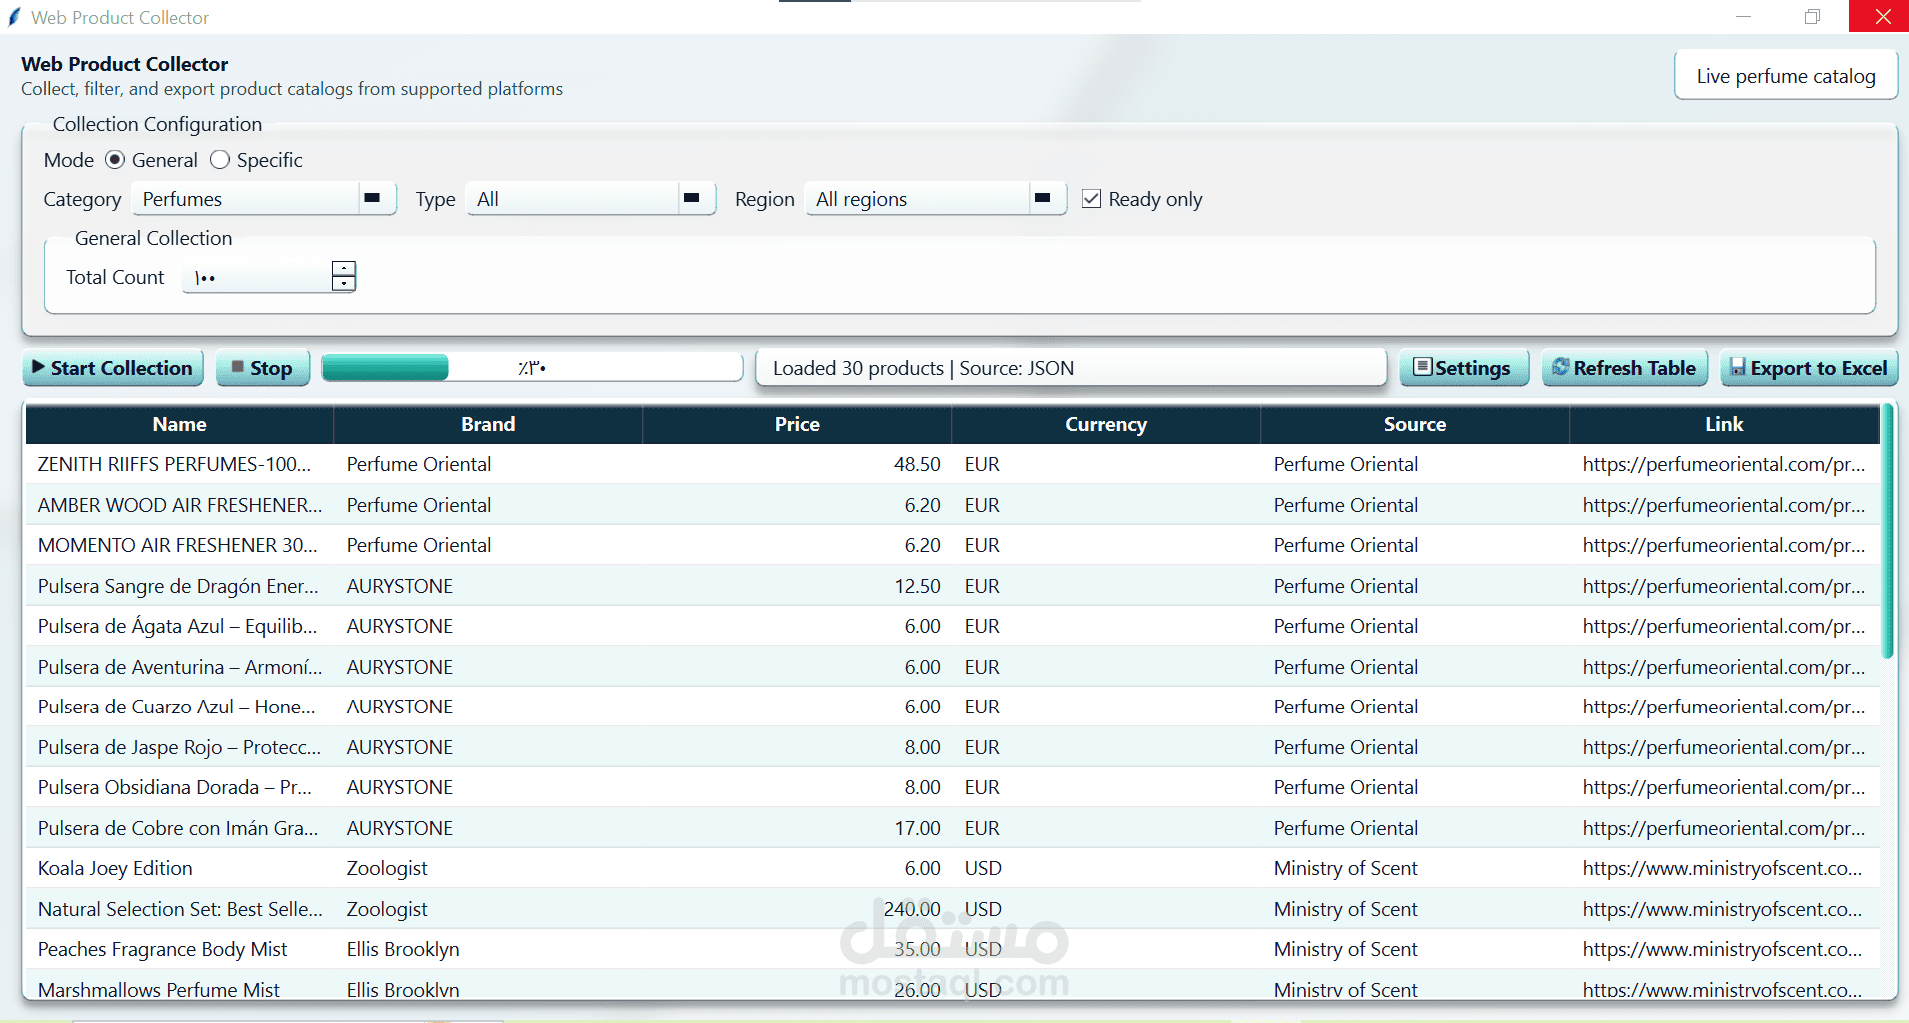Click the collection progress bar

point(532,368)
